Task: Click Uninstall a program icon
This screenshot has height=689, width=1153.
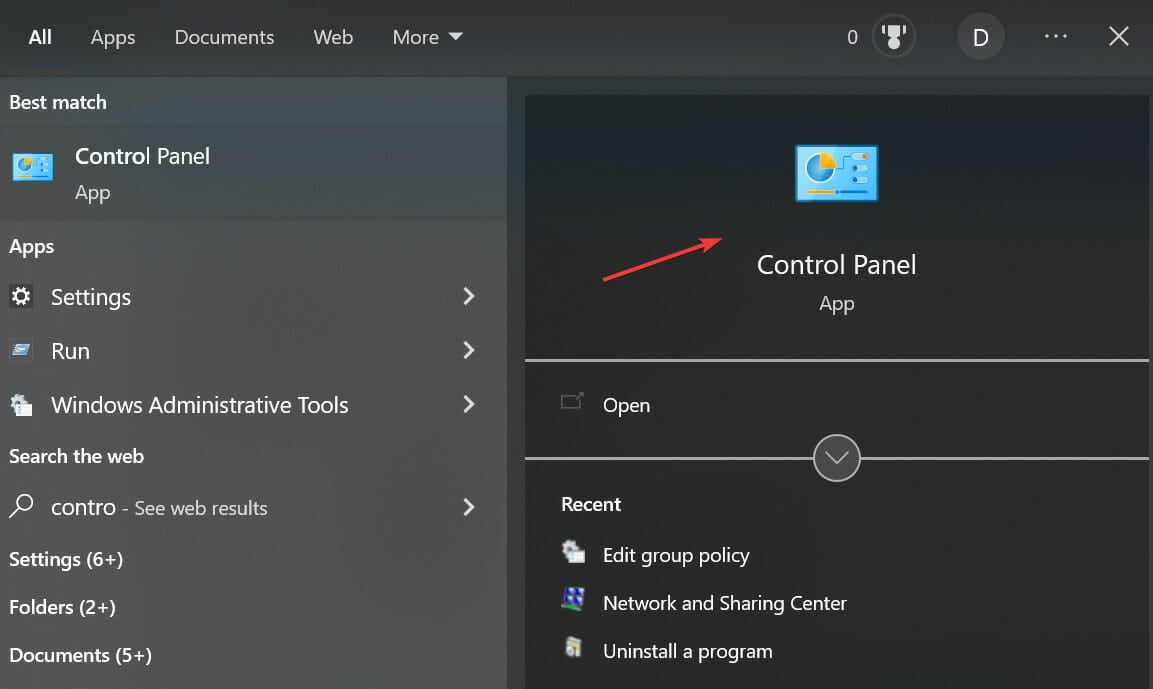Action: (x=573, y=647)
